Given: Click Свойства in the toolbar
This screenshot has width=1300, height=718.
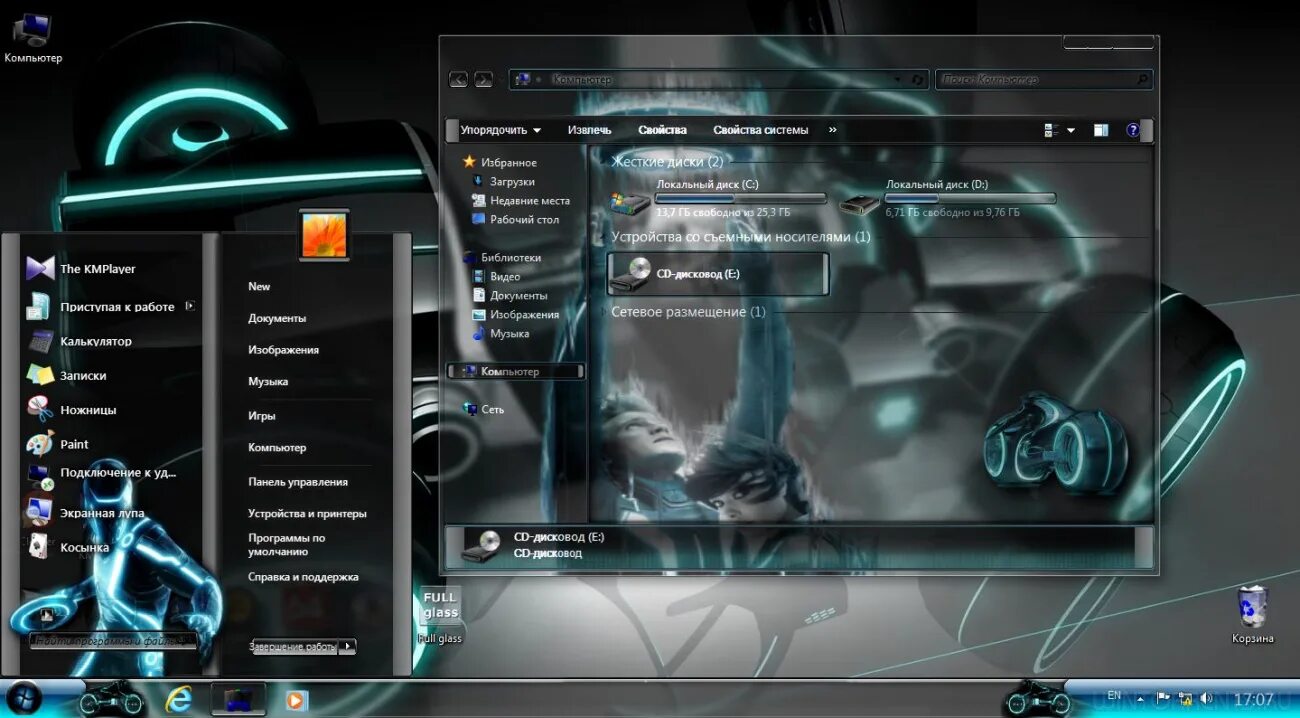Looking at the screenshot, I should coord(663,130).
